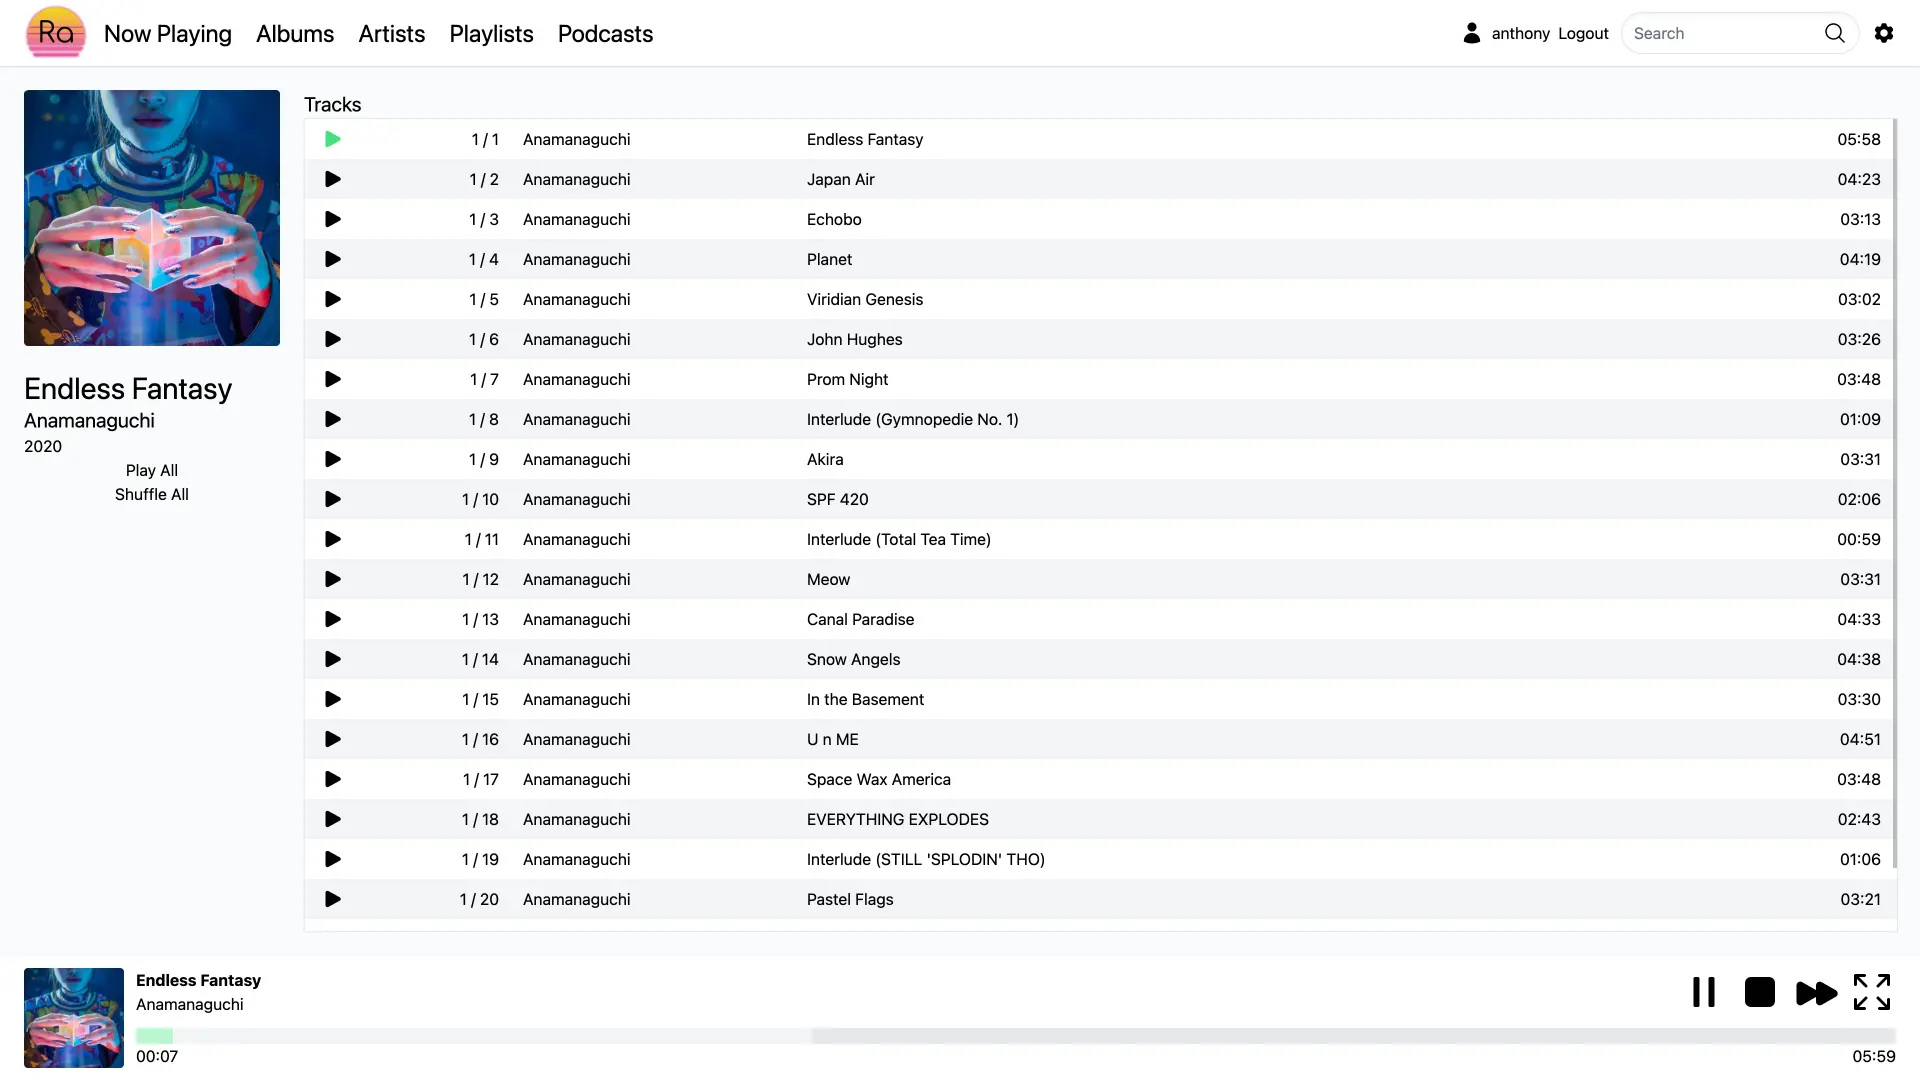Click the duration 04:23 of Japan Air
The height and width of the screenshot is (1080, 1920).
1859,179
